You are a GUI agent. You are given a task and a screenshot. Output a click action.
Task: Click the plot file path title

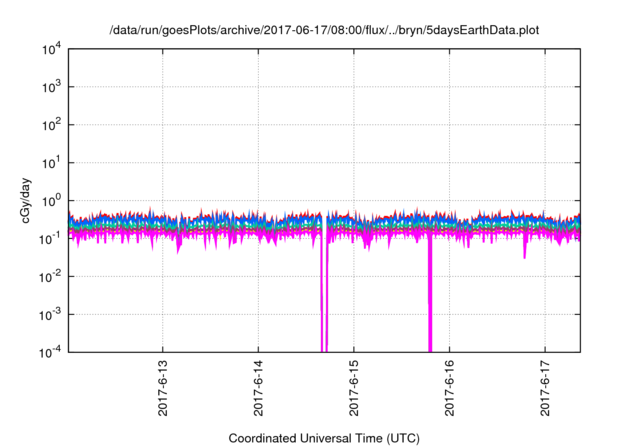click(x=324, y=30)
